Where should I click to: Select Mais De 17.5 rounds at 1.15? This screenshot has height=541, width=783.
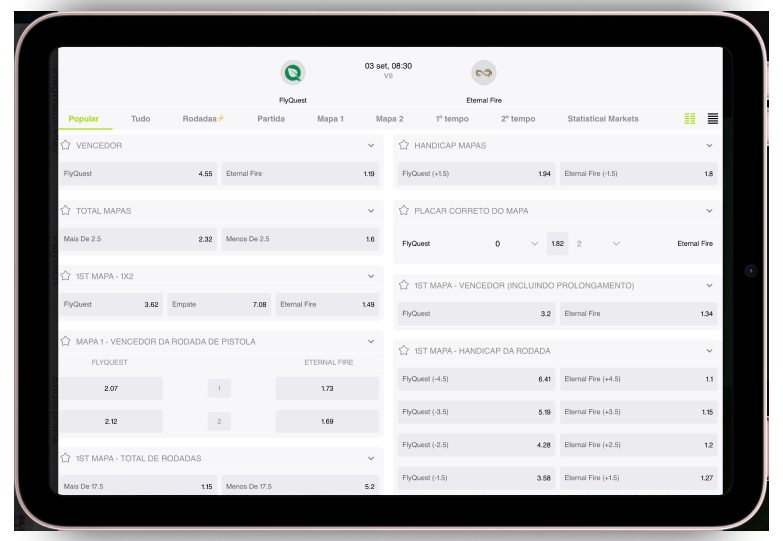pos(138,485)
